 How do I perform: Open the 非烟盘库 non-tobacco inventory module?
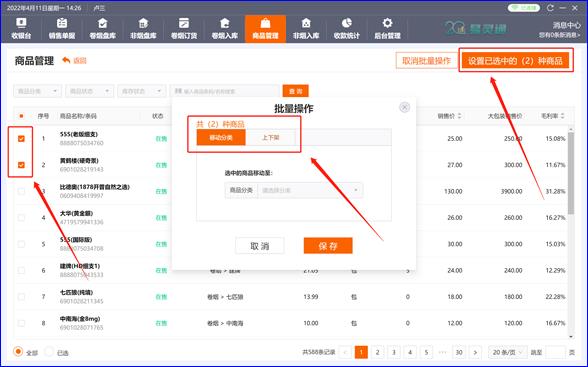[x=143, y=28]
